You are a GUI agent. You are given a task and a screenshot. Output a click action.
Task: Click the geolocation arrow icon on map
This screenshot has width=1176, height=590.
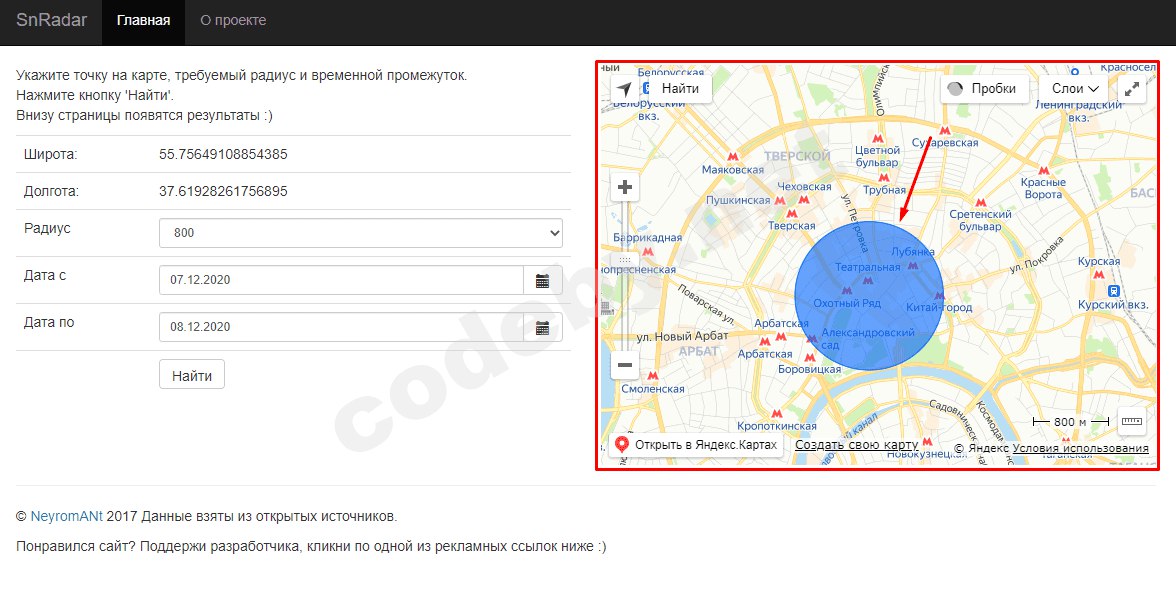point(624,88)
